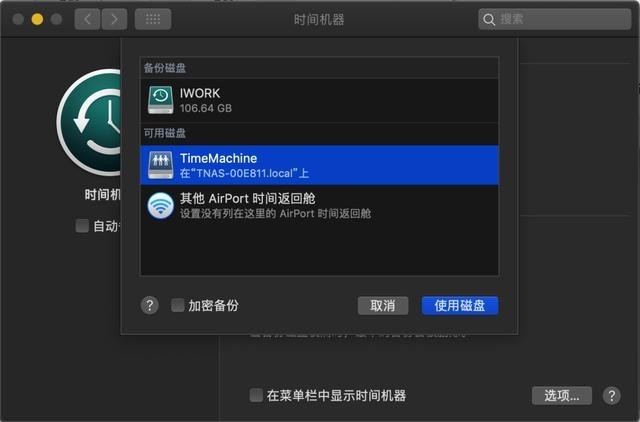Image resolution: width=640 pixels, height=422 pixels.
Task: Open help from the dialog's question mark button
Action: coord(150,305)
